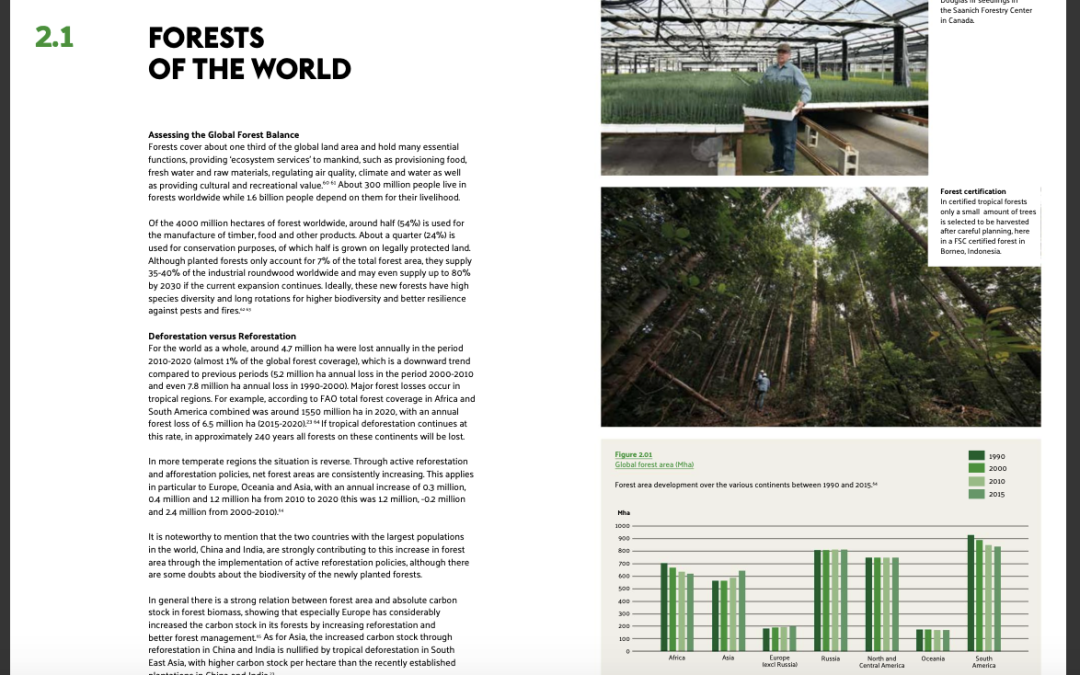Screen dimensions: 1080x675
Task: Click the line starting 'In general there is a strong relation'
Action: [302, 600]
